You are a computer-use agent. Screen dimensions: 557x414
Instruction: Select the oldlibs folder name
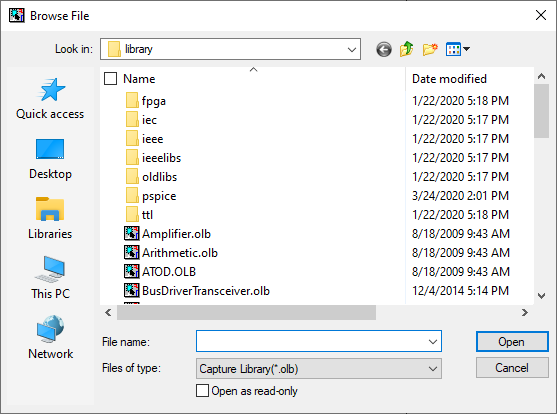(159, 177)
